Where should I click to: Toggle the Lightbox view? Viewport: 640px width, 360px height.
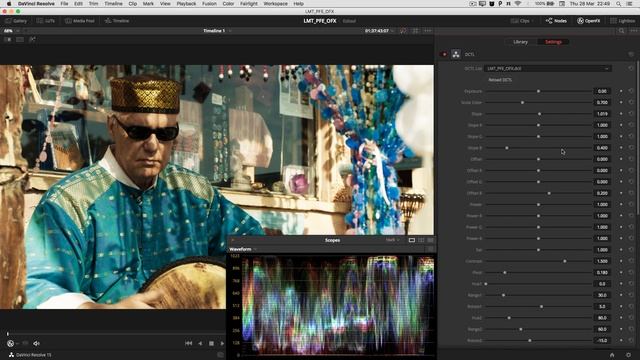coord(622,21)
